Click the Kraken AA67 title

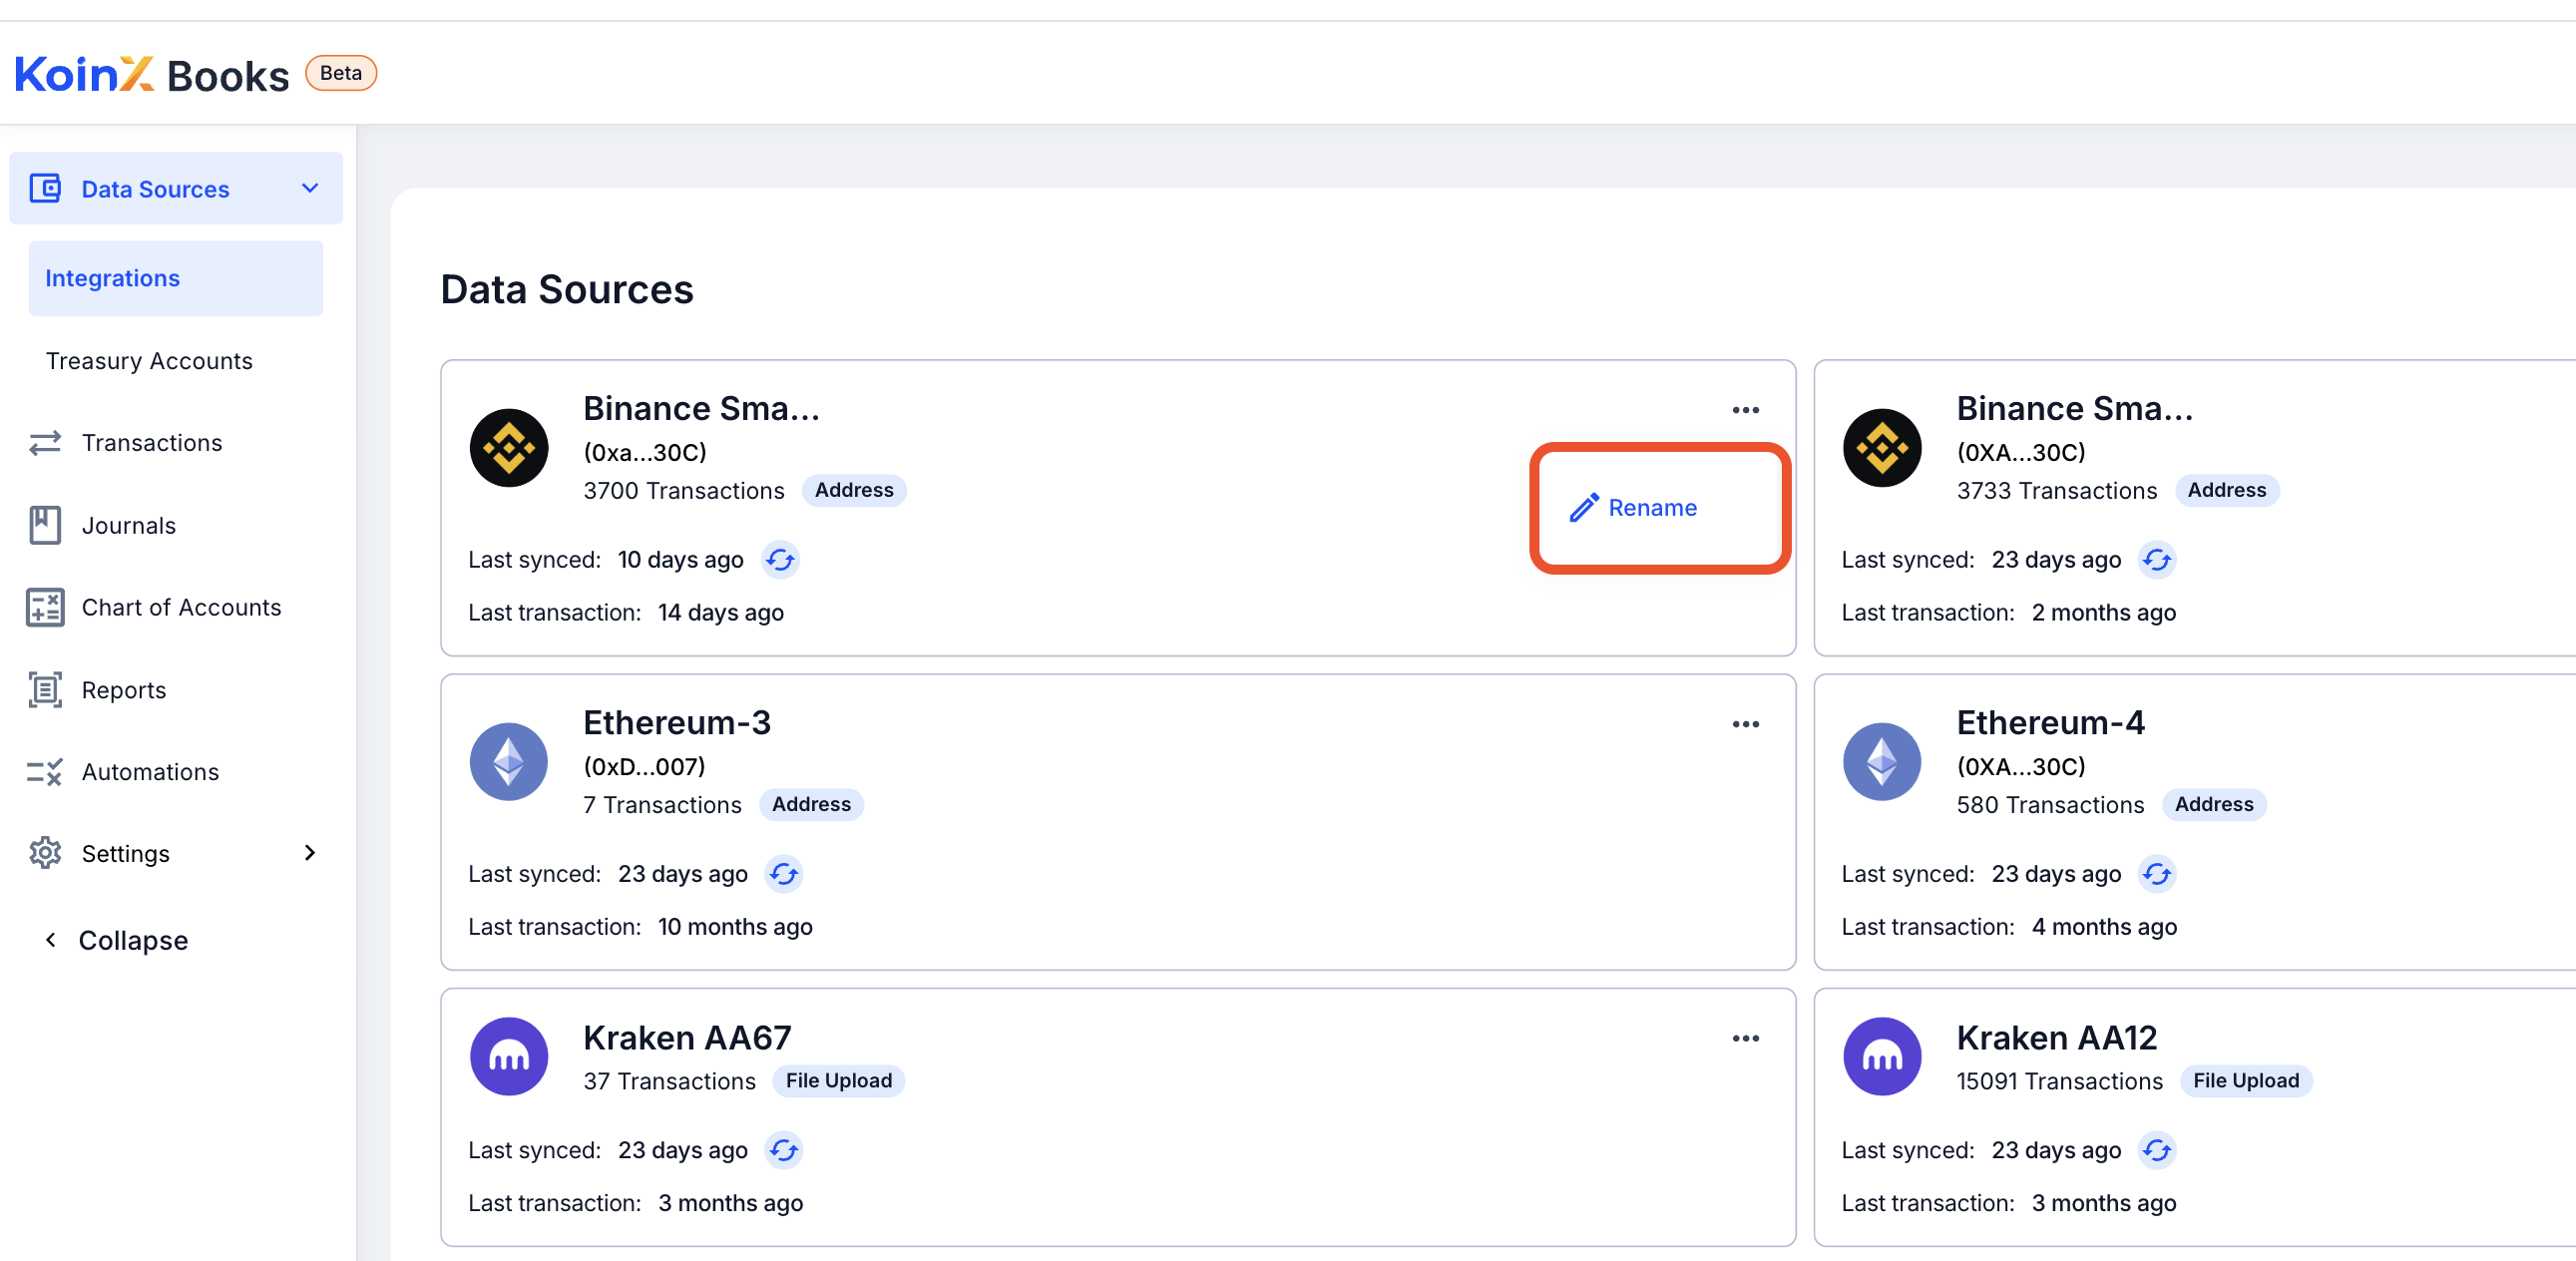[x=687, y=1037]
